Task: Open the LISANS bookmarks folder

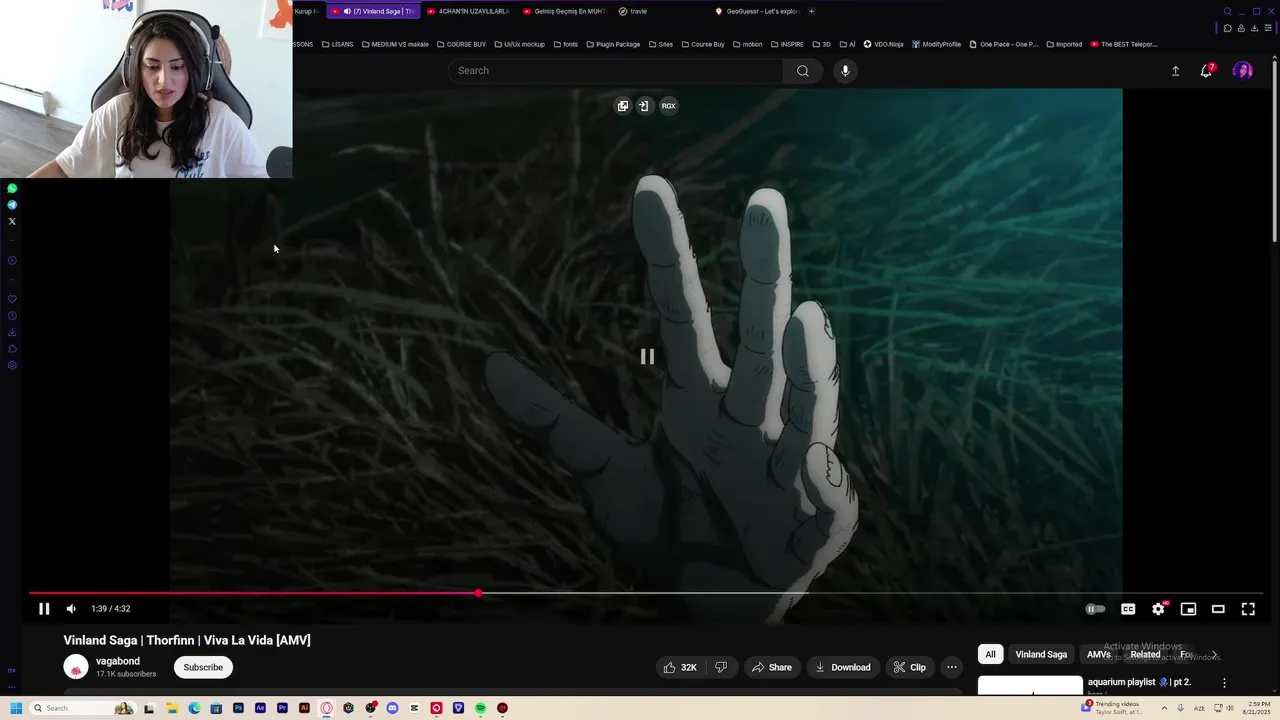Action: tap(337, 45)
